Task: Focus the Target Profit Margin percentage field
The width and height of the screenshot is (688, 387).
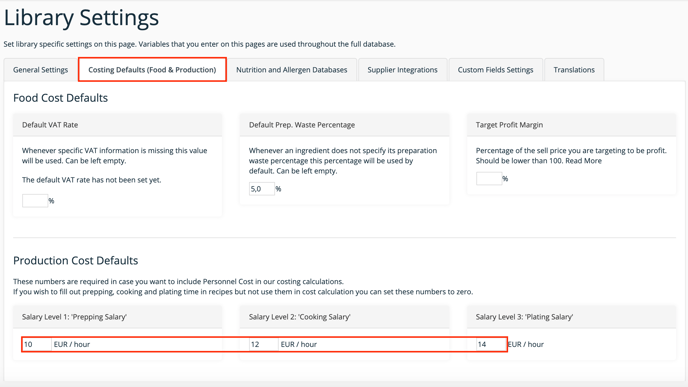Action: [488, 179]
